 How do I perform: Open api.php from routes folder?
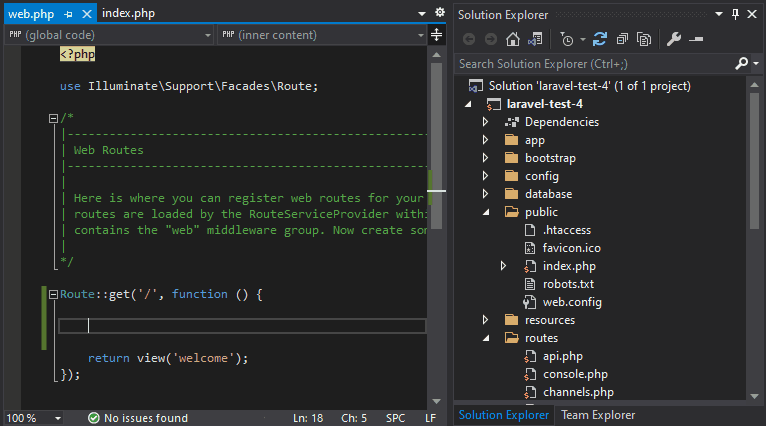coord(563,356)
